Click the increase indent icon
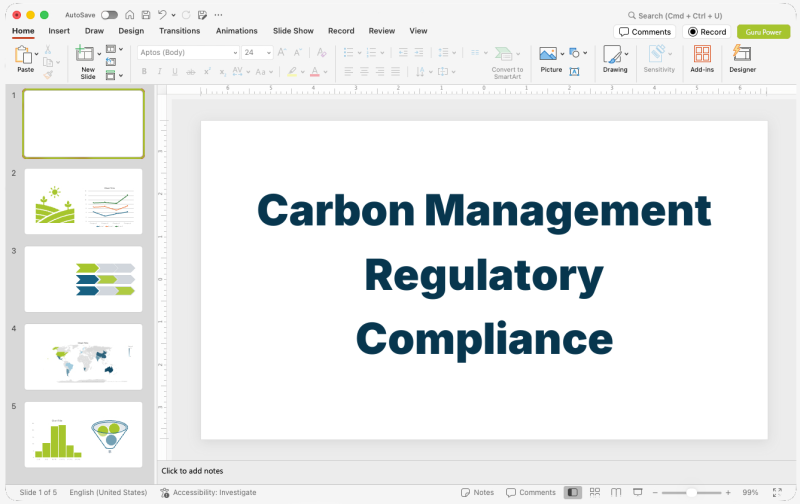This screenshot has width=800, height=504. 419,52
